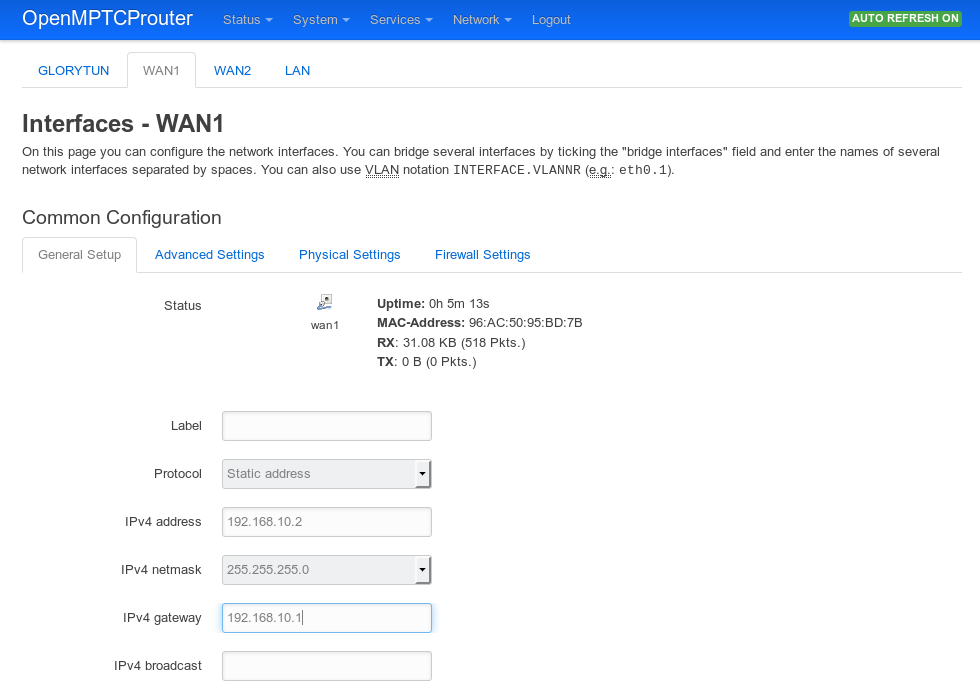Open the System menu
Screen dimensions: 980x690
320,19
